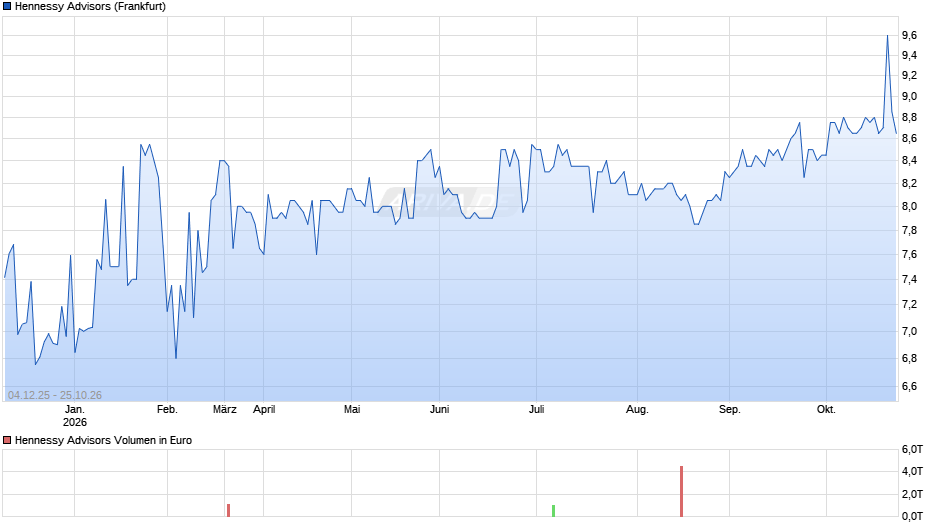Click the date range '04.12.25 - 25.10.26'
This screenshot has width=940, height=526.
pyautogui.click(x=55, y=395)
